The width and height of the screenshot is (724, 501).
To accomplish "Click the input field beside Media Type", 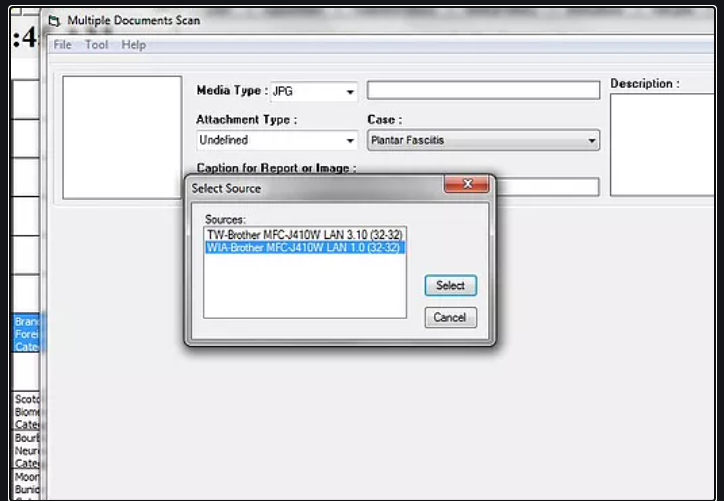I will point(483,90).
